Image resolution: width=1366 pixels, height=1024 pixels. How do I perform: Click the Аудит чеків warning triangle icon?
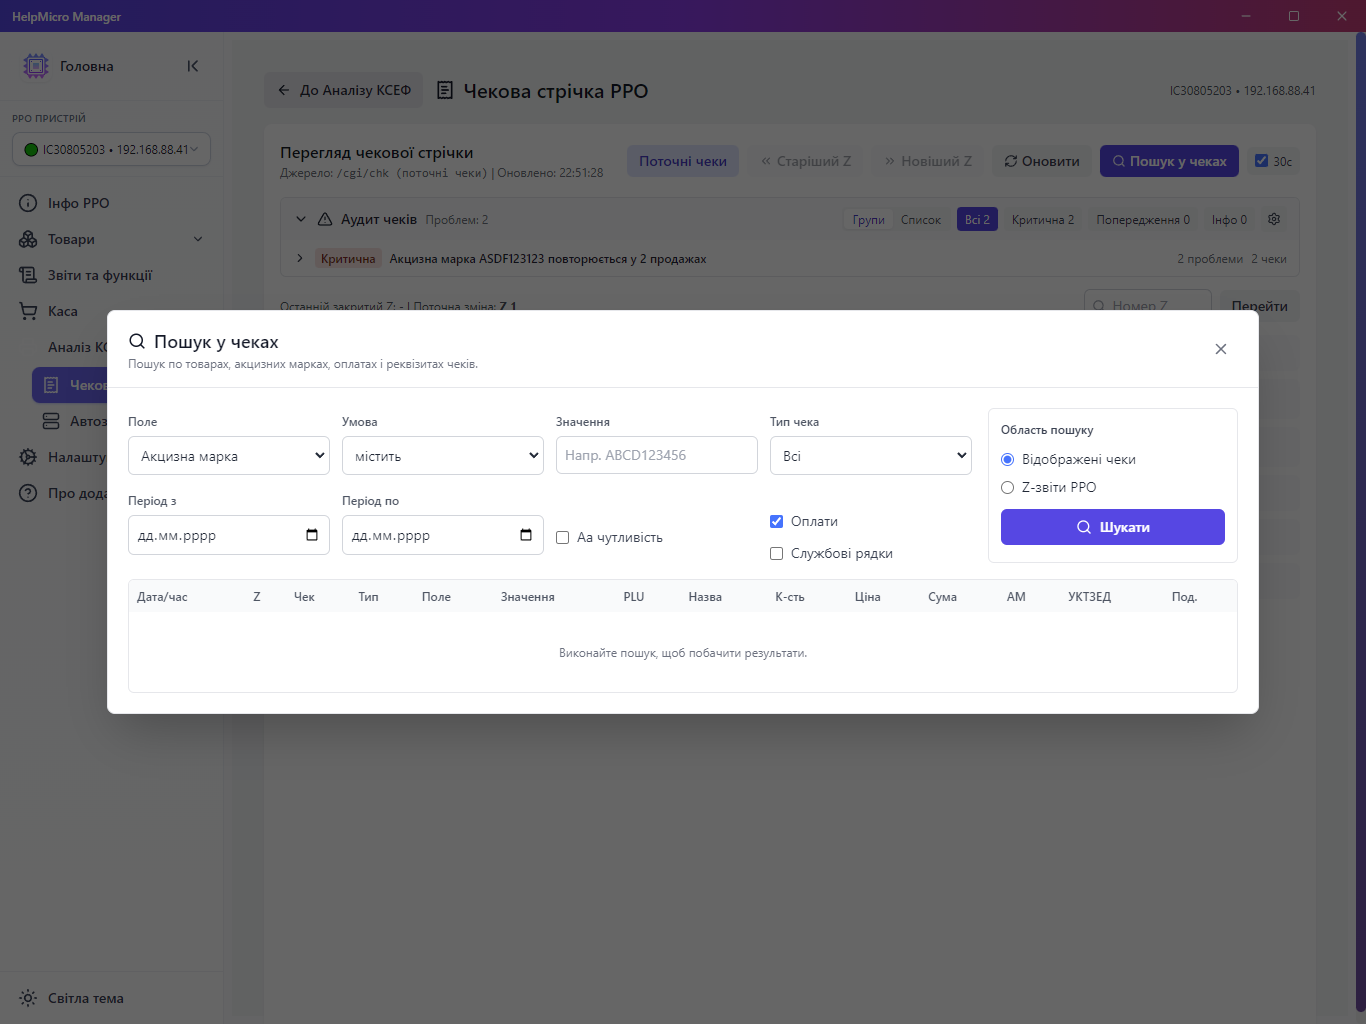(x=325, y=219)
